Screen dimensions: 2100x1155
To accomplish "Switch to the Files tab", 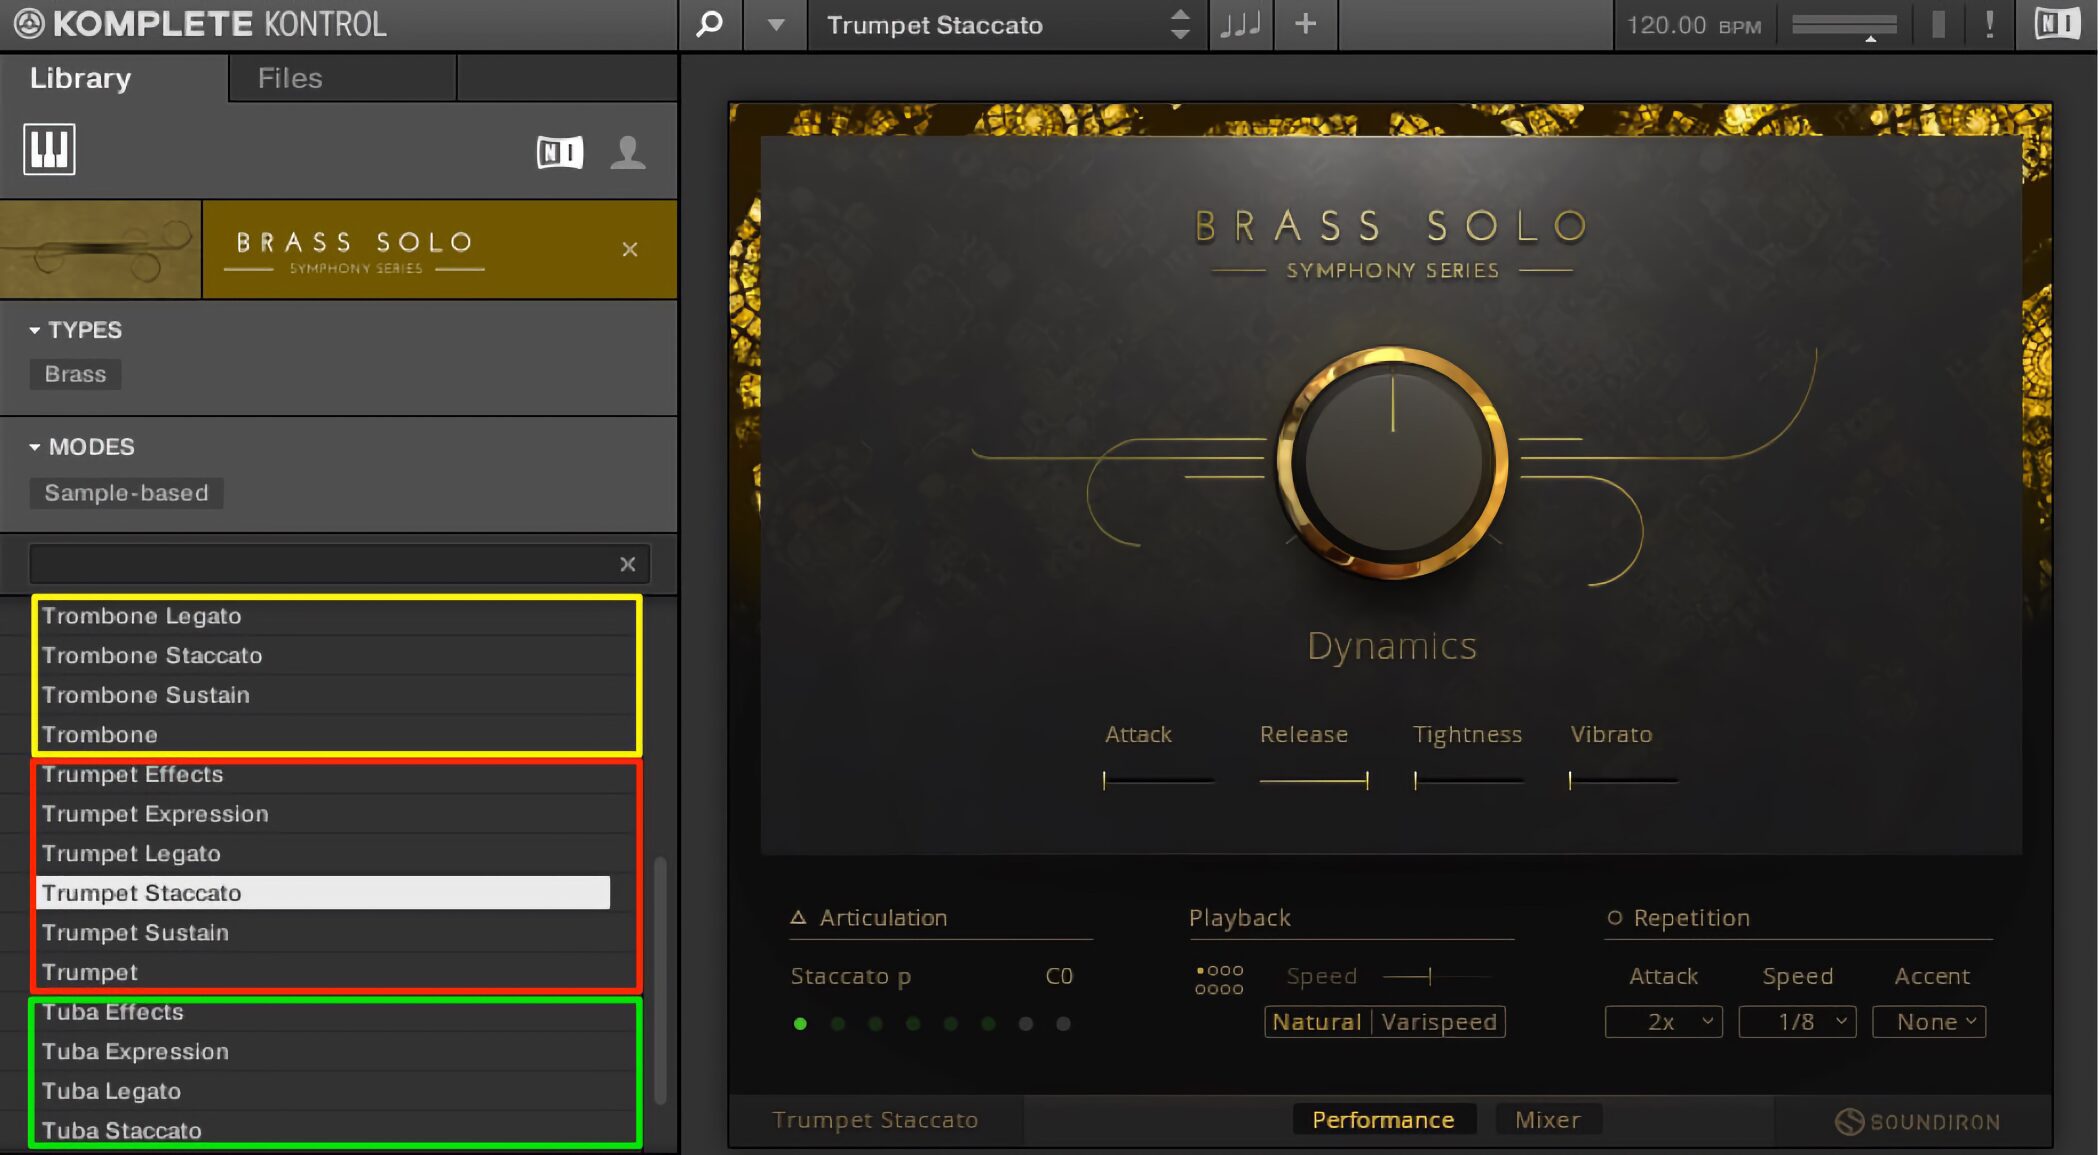I will coord(342,78).
